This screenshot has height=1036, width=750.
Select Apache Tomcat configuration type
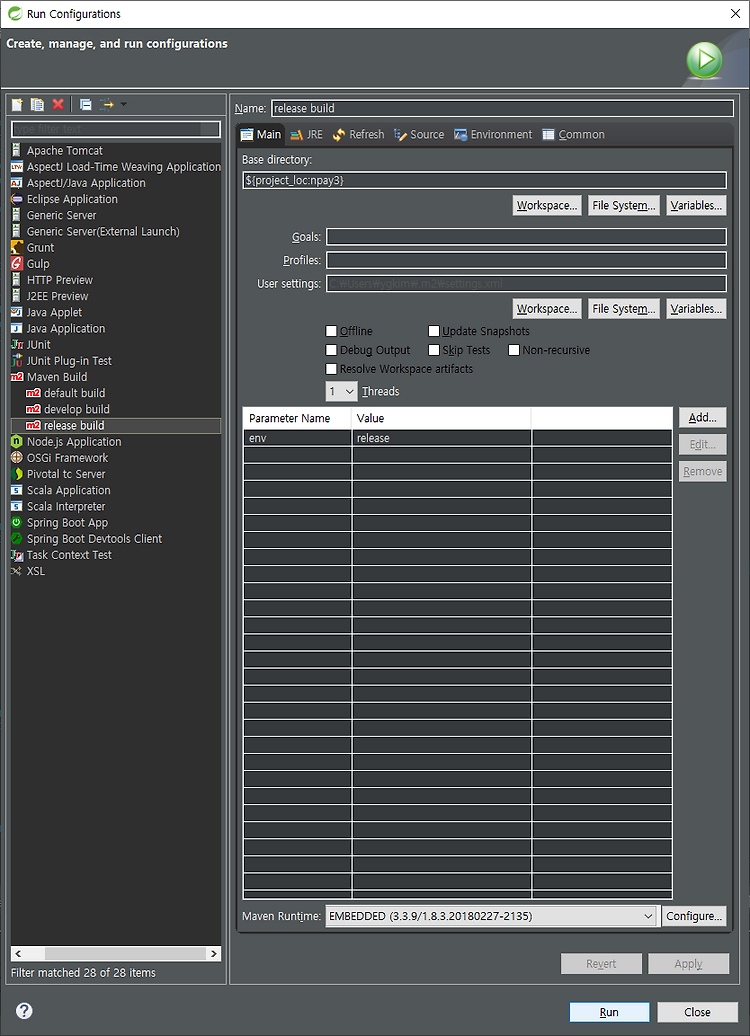click(x=65, y=151)
